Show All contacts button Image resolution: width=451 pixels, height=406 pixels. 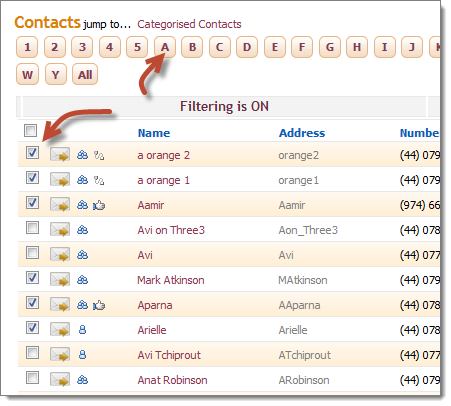85,74
